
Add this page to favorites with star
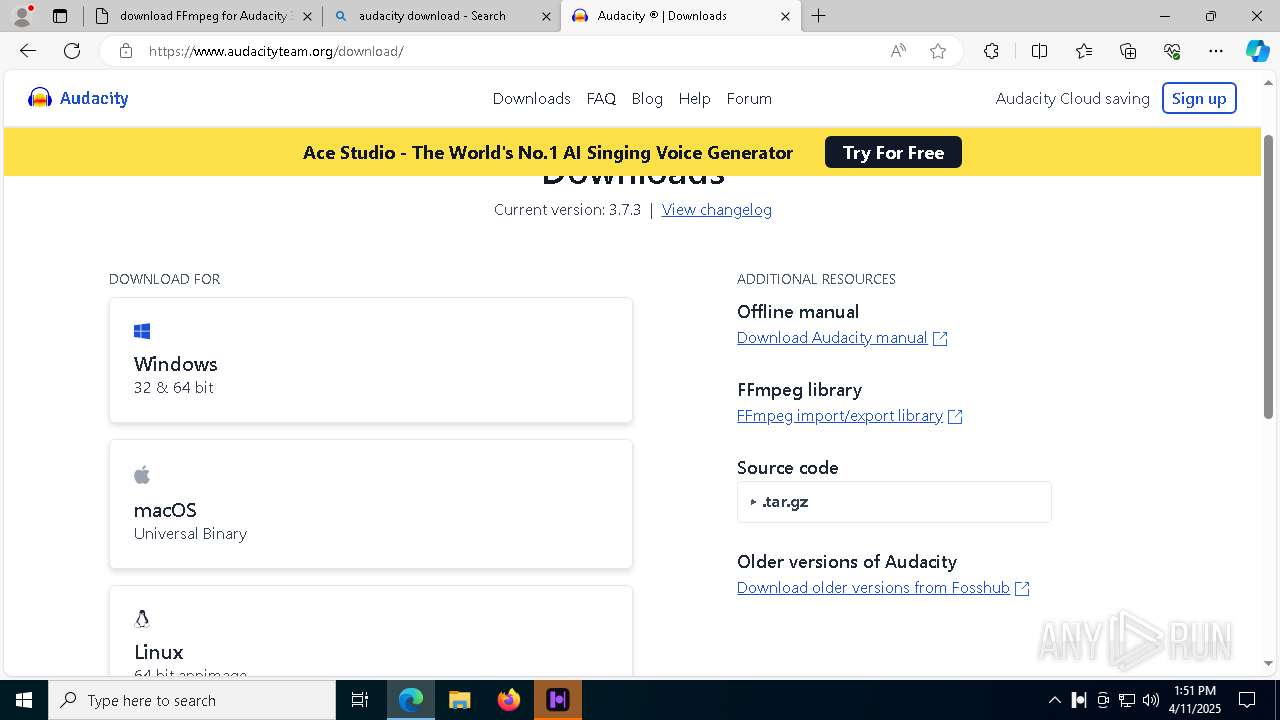938,51
